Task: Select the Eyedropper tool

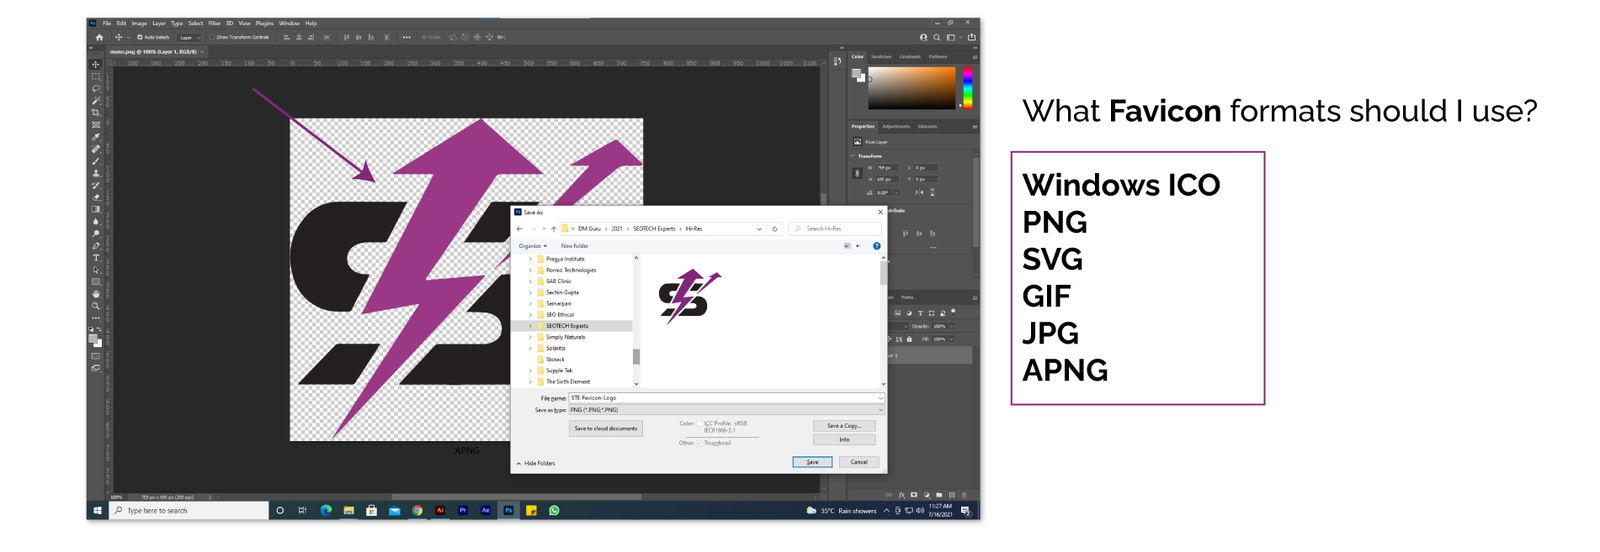Action: (96, 137)
